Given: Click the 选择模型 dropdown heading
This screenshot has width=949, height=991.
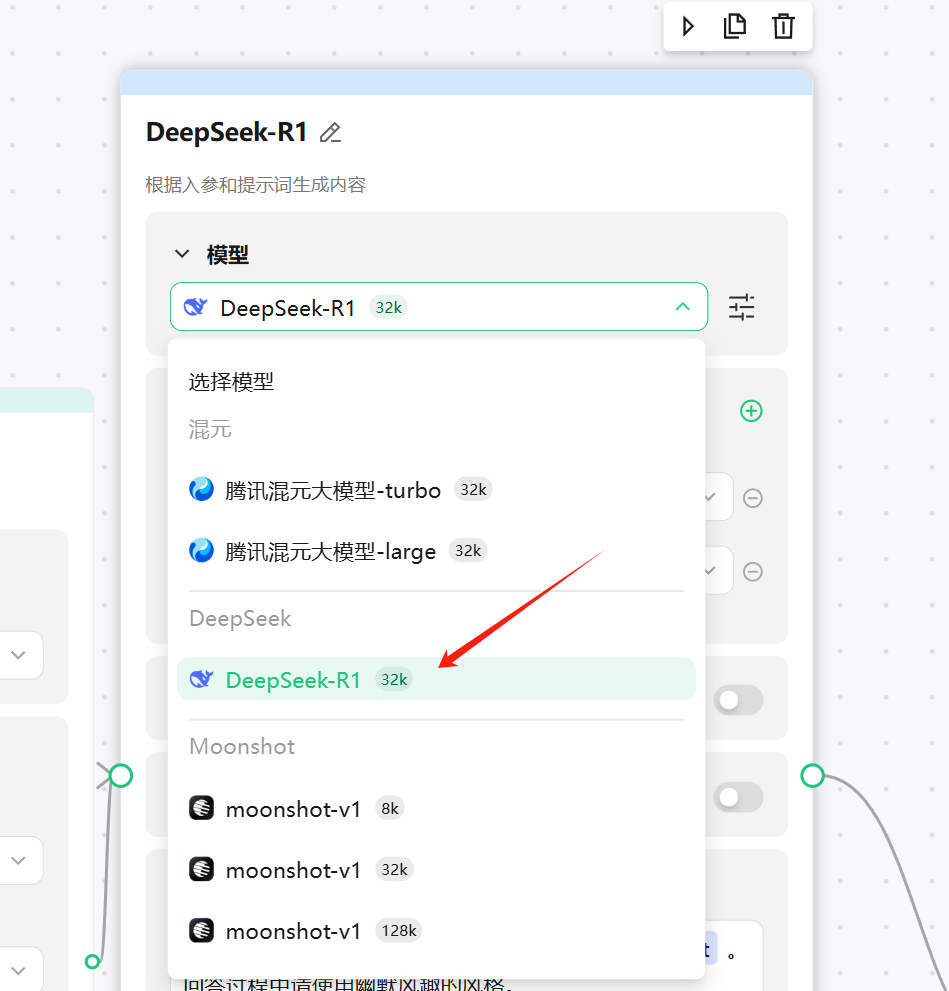Looking at the screenshot, I should [x=231, y=382].
